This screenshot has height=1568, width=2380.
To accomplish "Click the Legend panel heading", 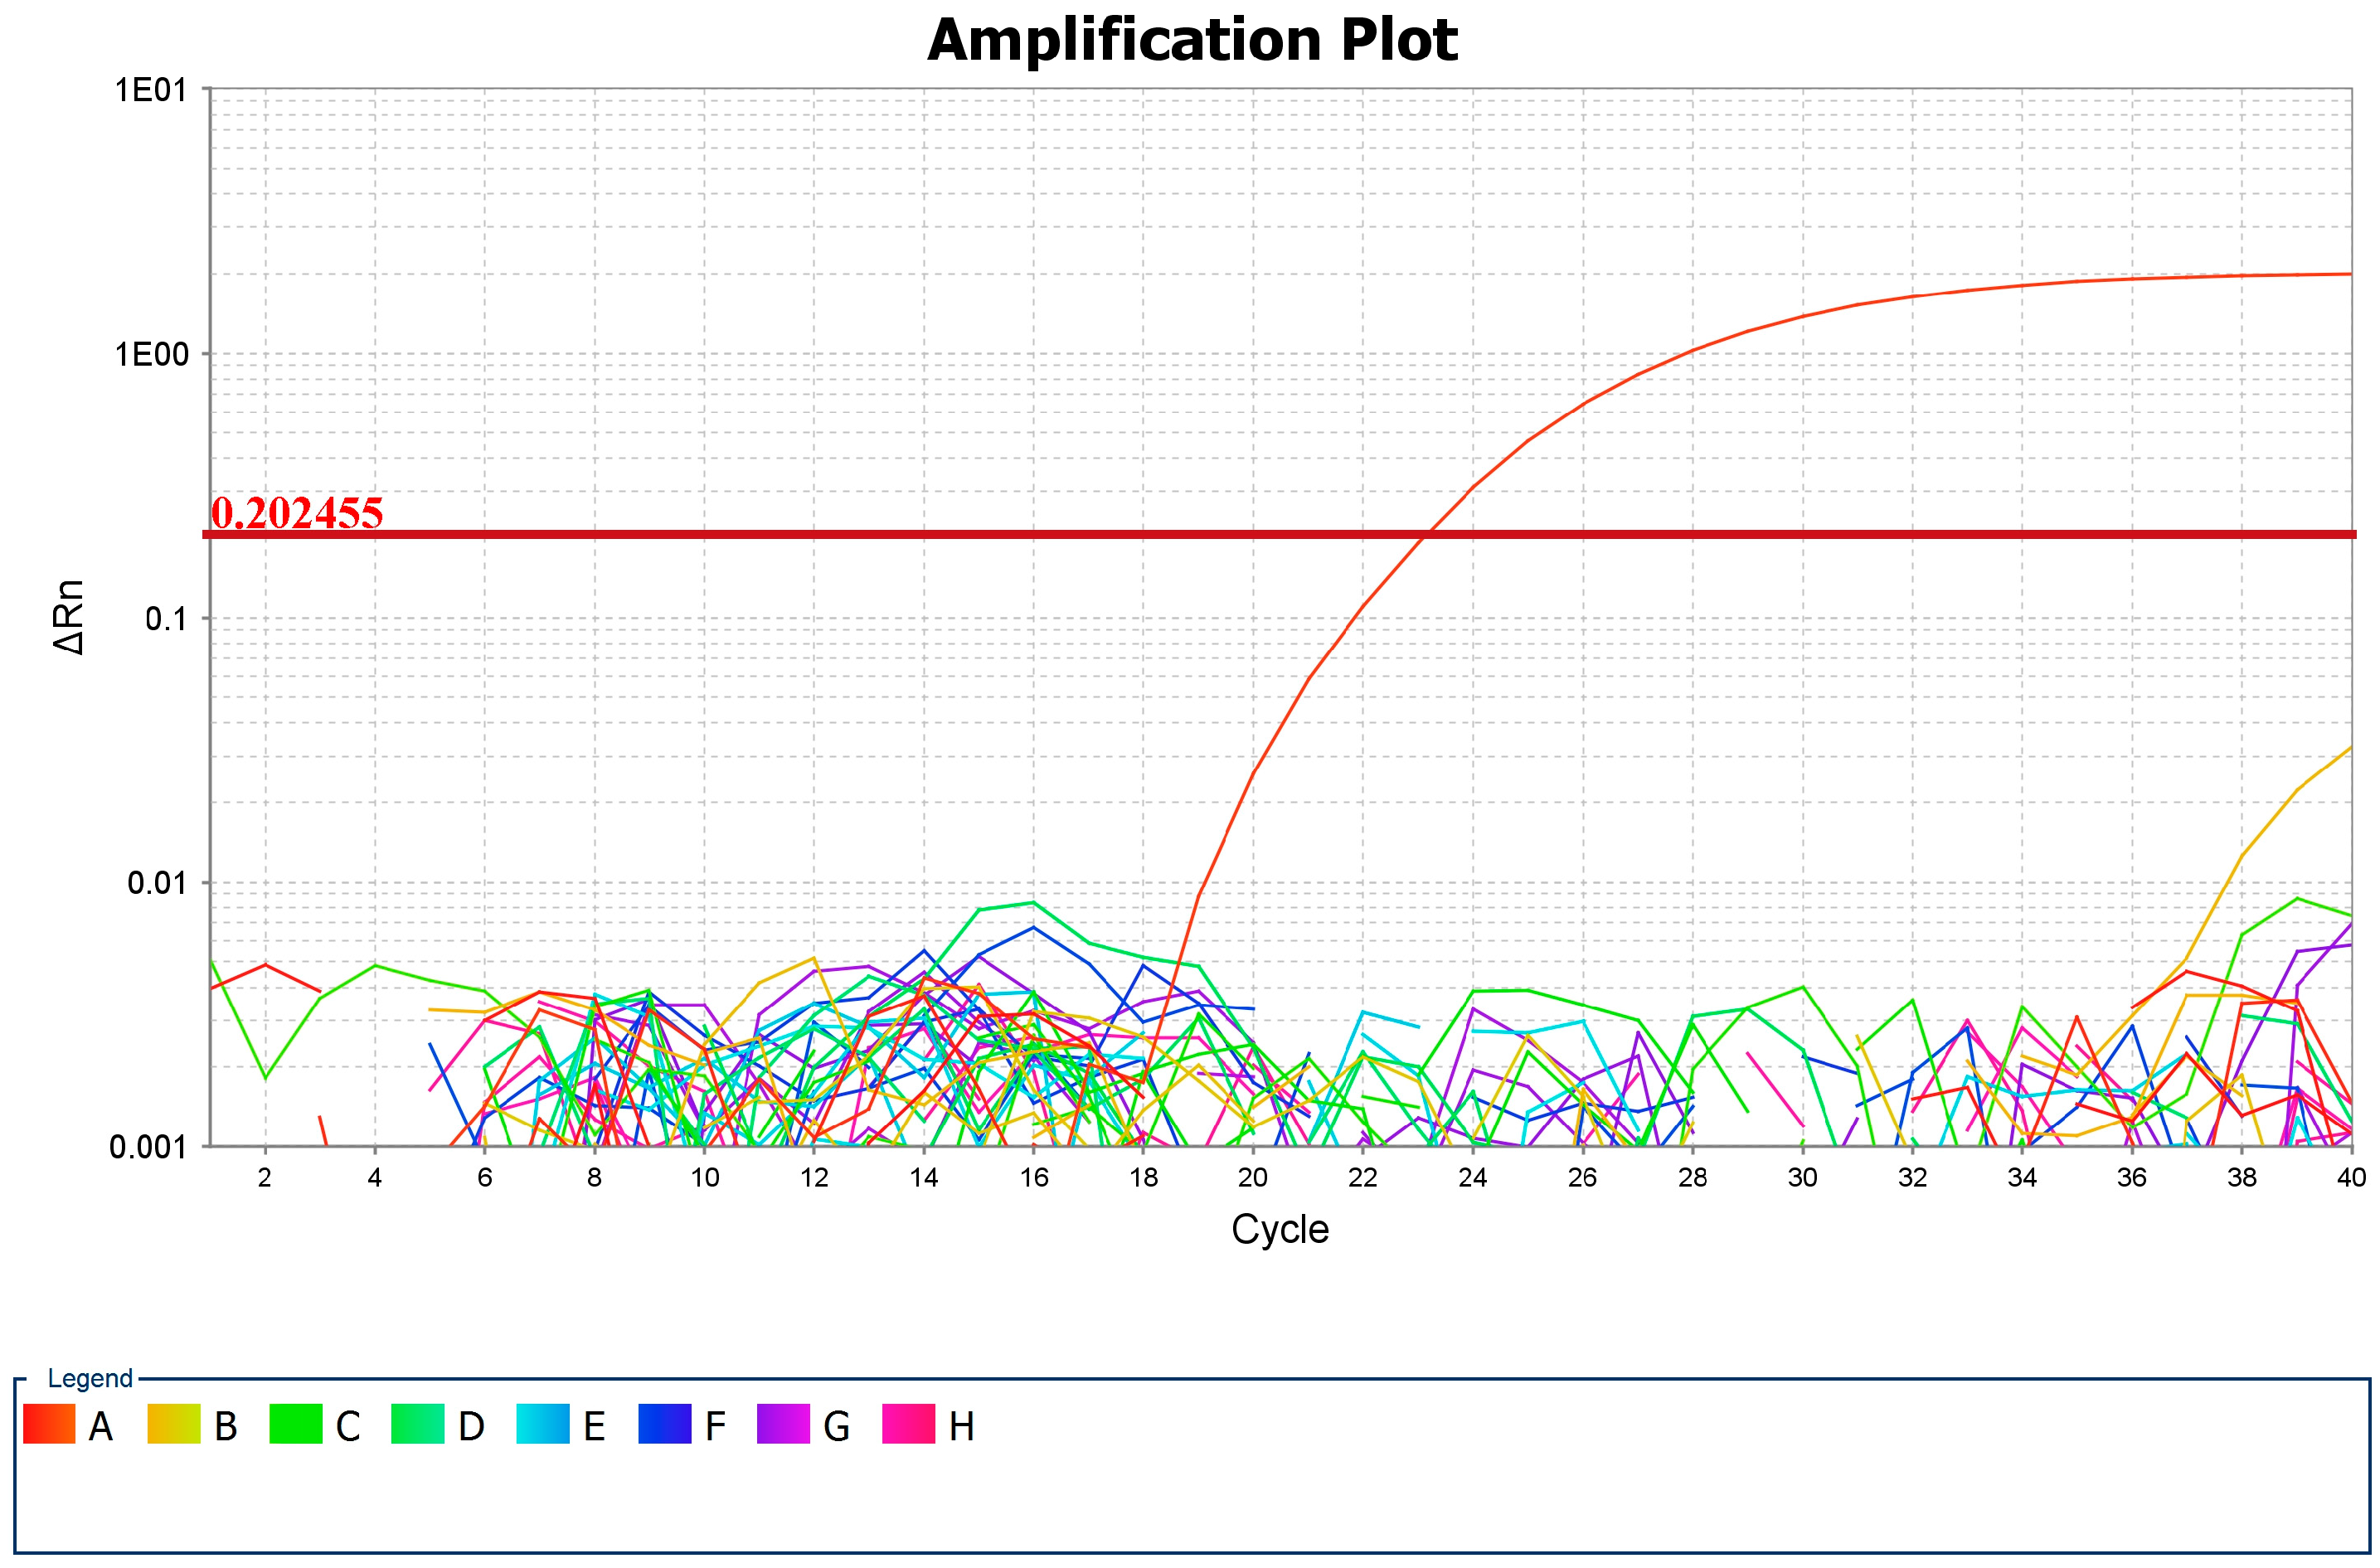I will tap(90, 1378).
